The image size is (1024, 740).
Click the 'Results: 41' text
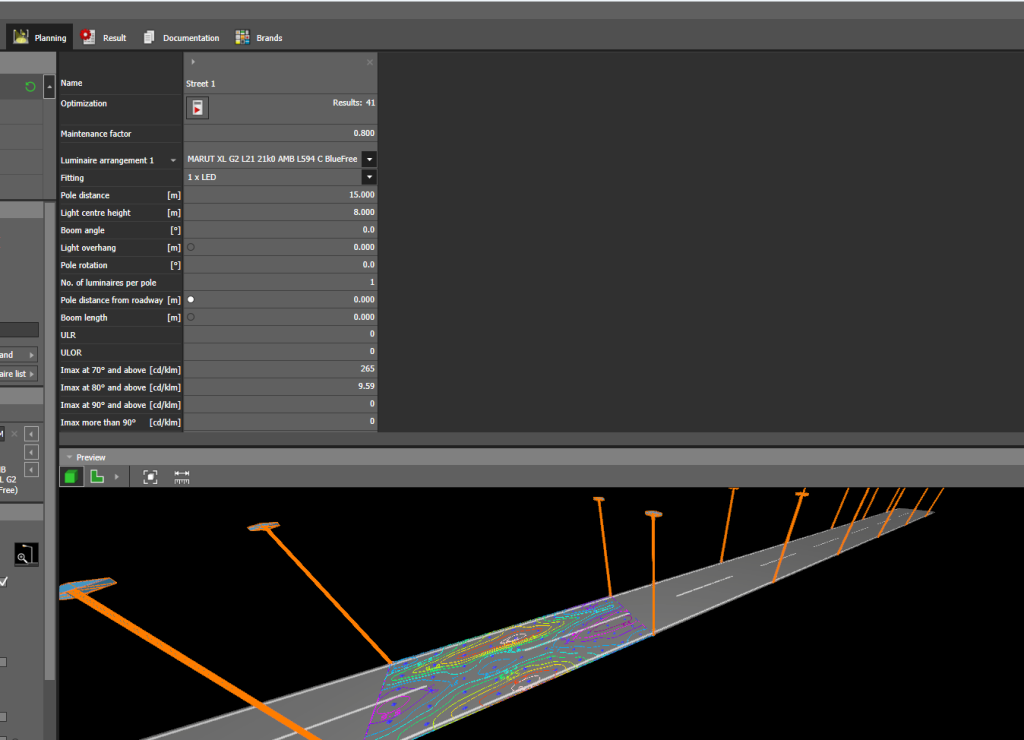tap(353, 103)
